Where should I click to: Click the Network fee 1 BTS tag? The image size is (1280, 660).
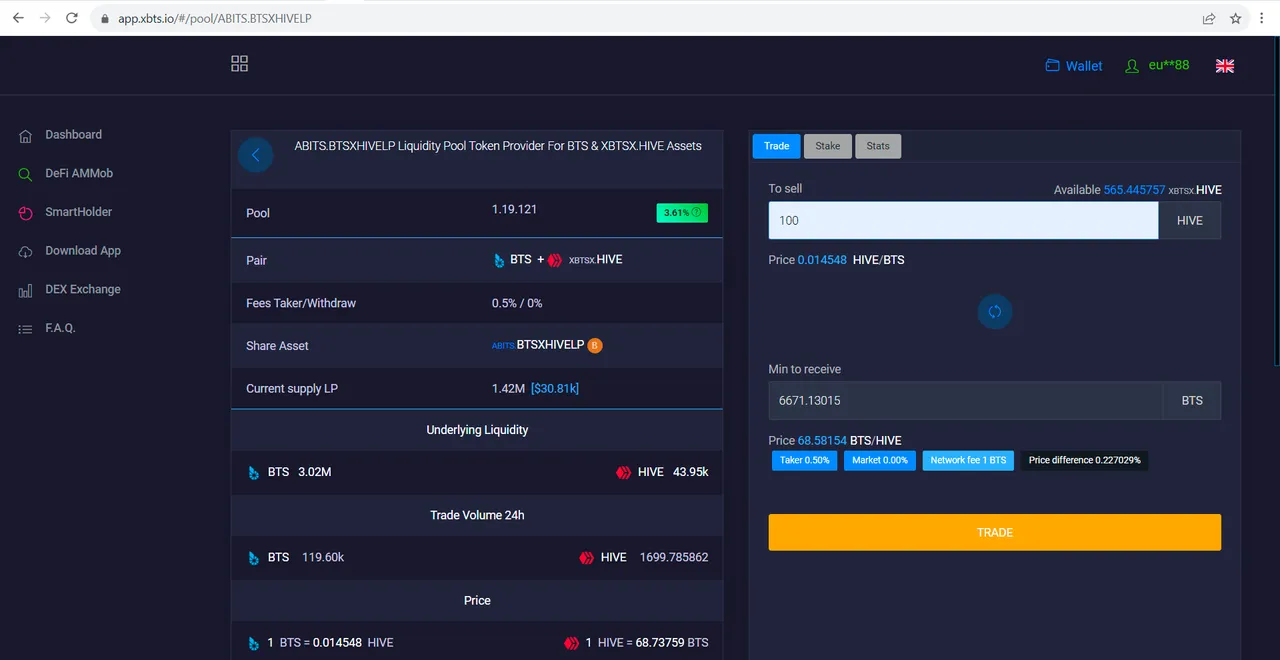968,461
